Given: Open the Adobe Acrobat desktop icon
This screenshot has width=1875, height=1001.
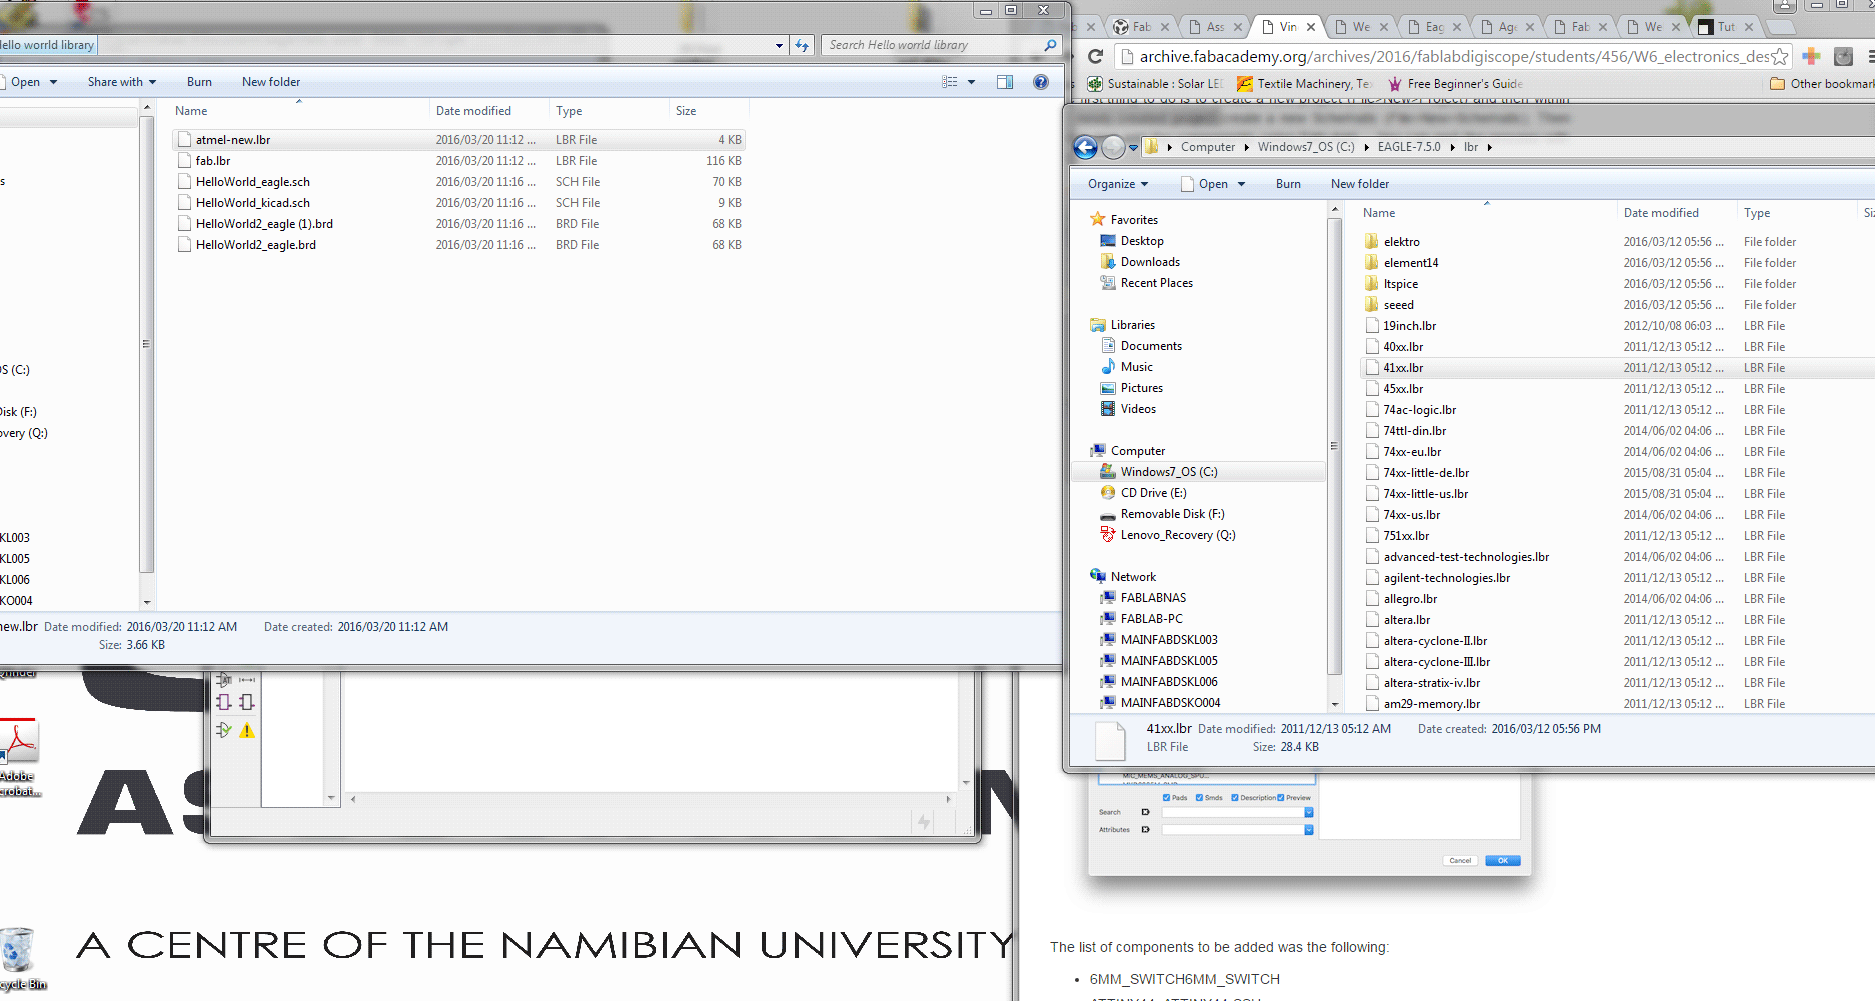Looking at the screenshot, I should 18,757.
